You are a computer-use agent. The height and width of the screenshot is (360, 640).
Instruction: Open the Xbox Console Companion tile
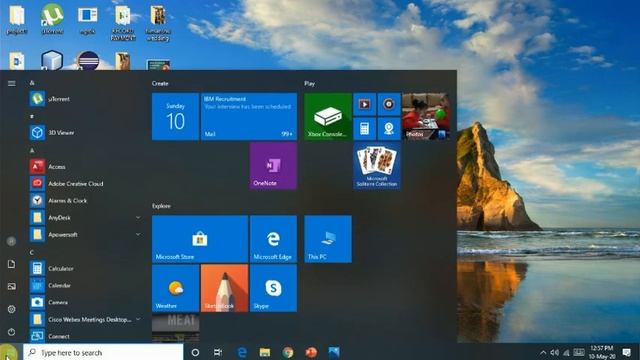pos(328,116)
